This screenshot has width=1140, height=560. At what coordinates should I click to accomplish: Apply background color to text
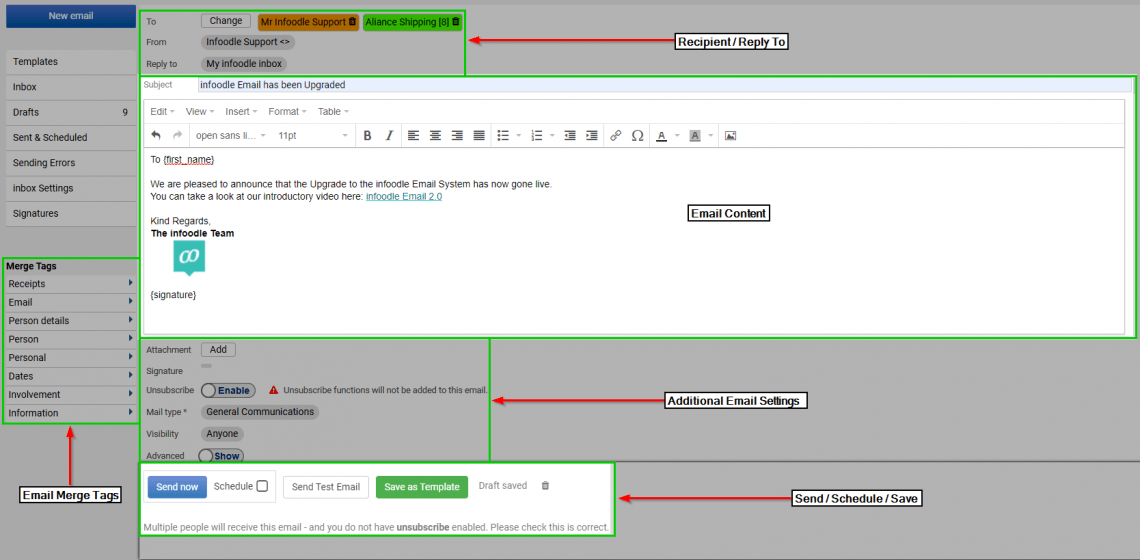(695, 135)
